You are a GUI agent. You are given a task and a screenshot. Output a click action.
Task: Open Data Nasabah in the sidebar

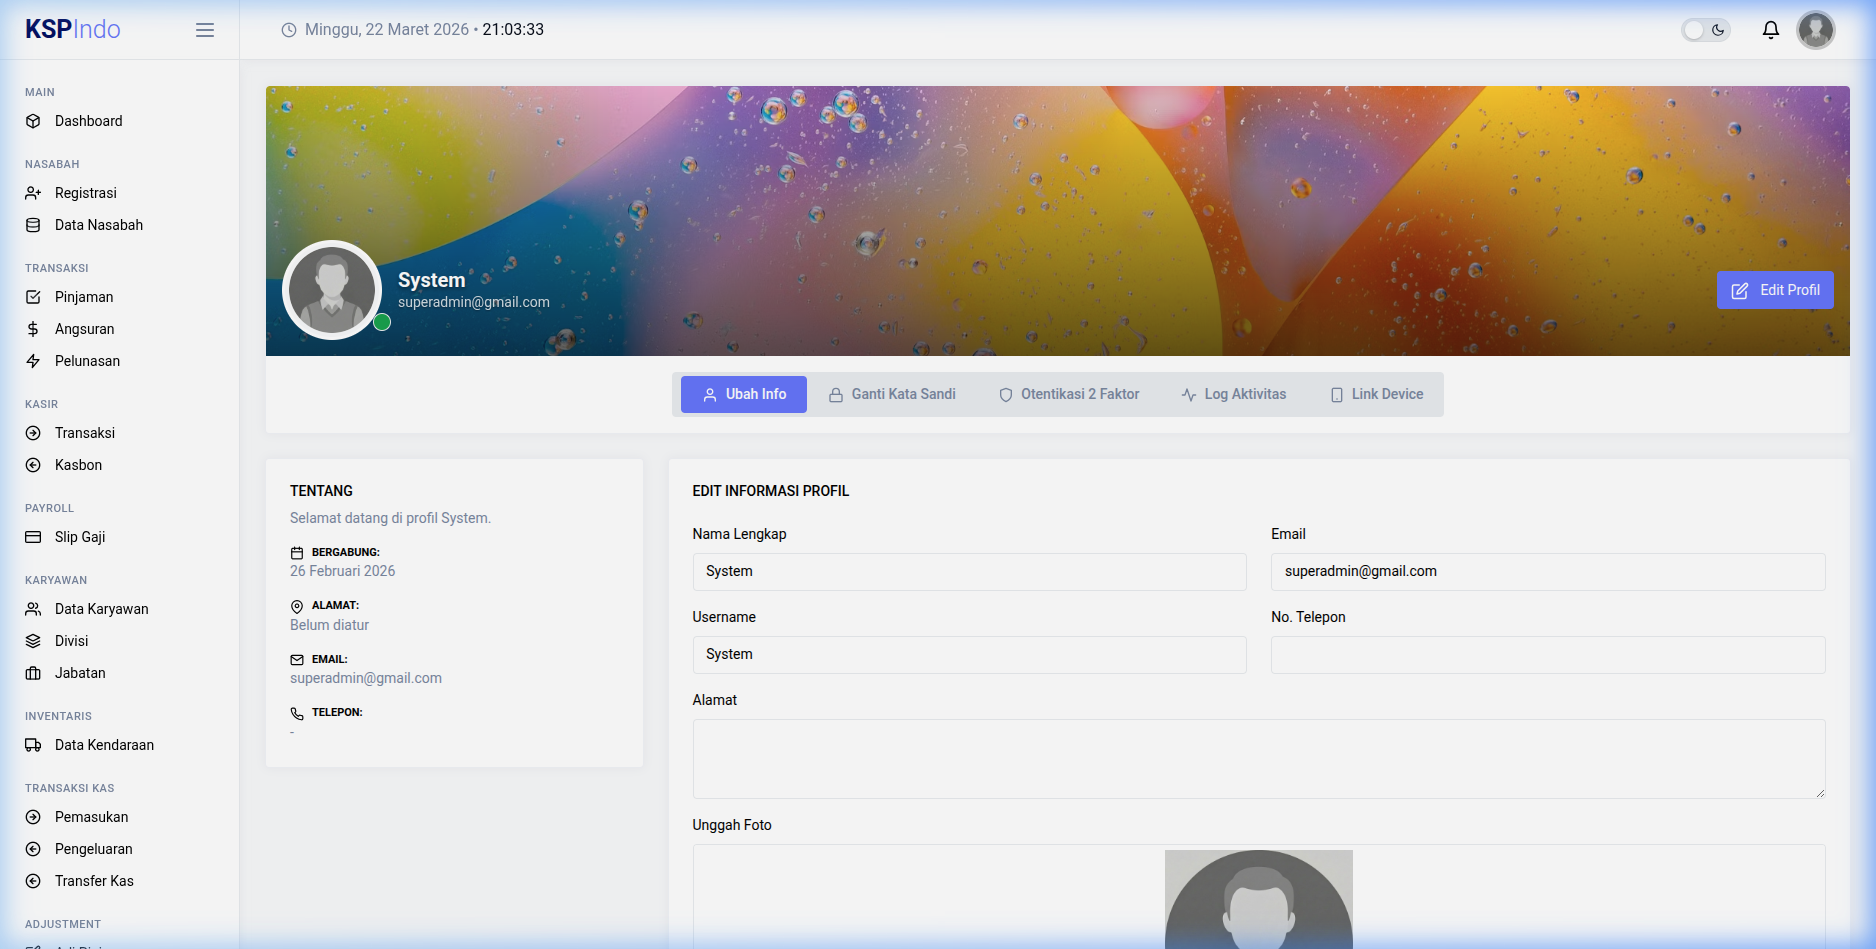tap(98, 225)
